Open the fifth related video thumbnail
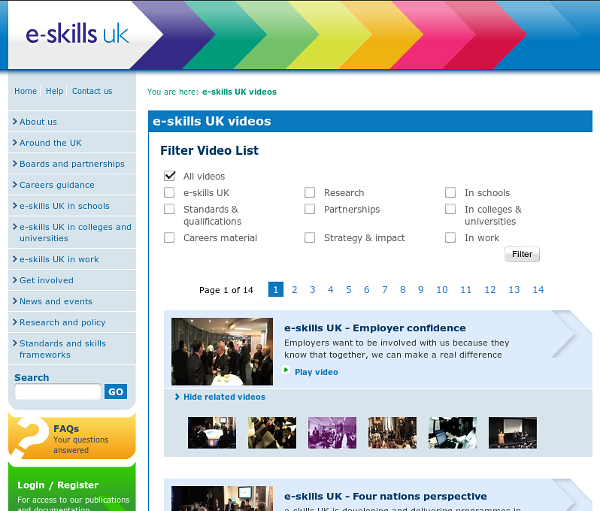 click(x=453, y=433)
